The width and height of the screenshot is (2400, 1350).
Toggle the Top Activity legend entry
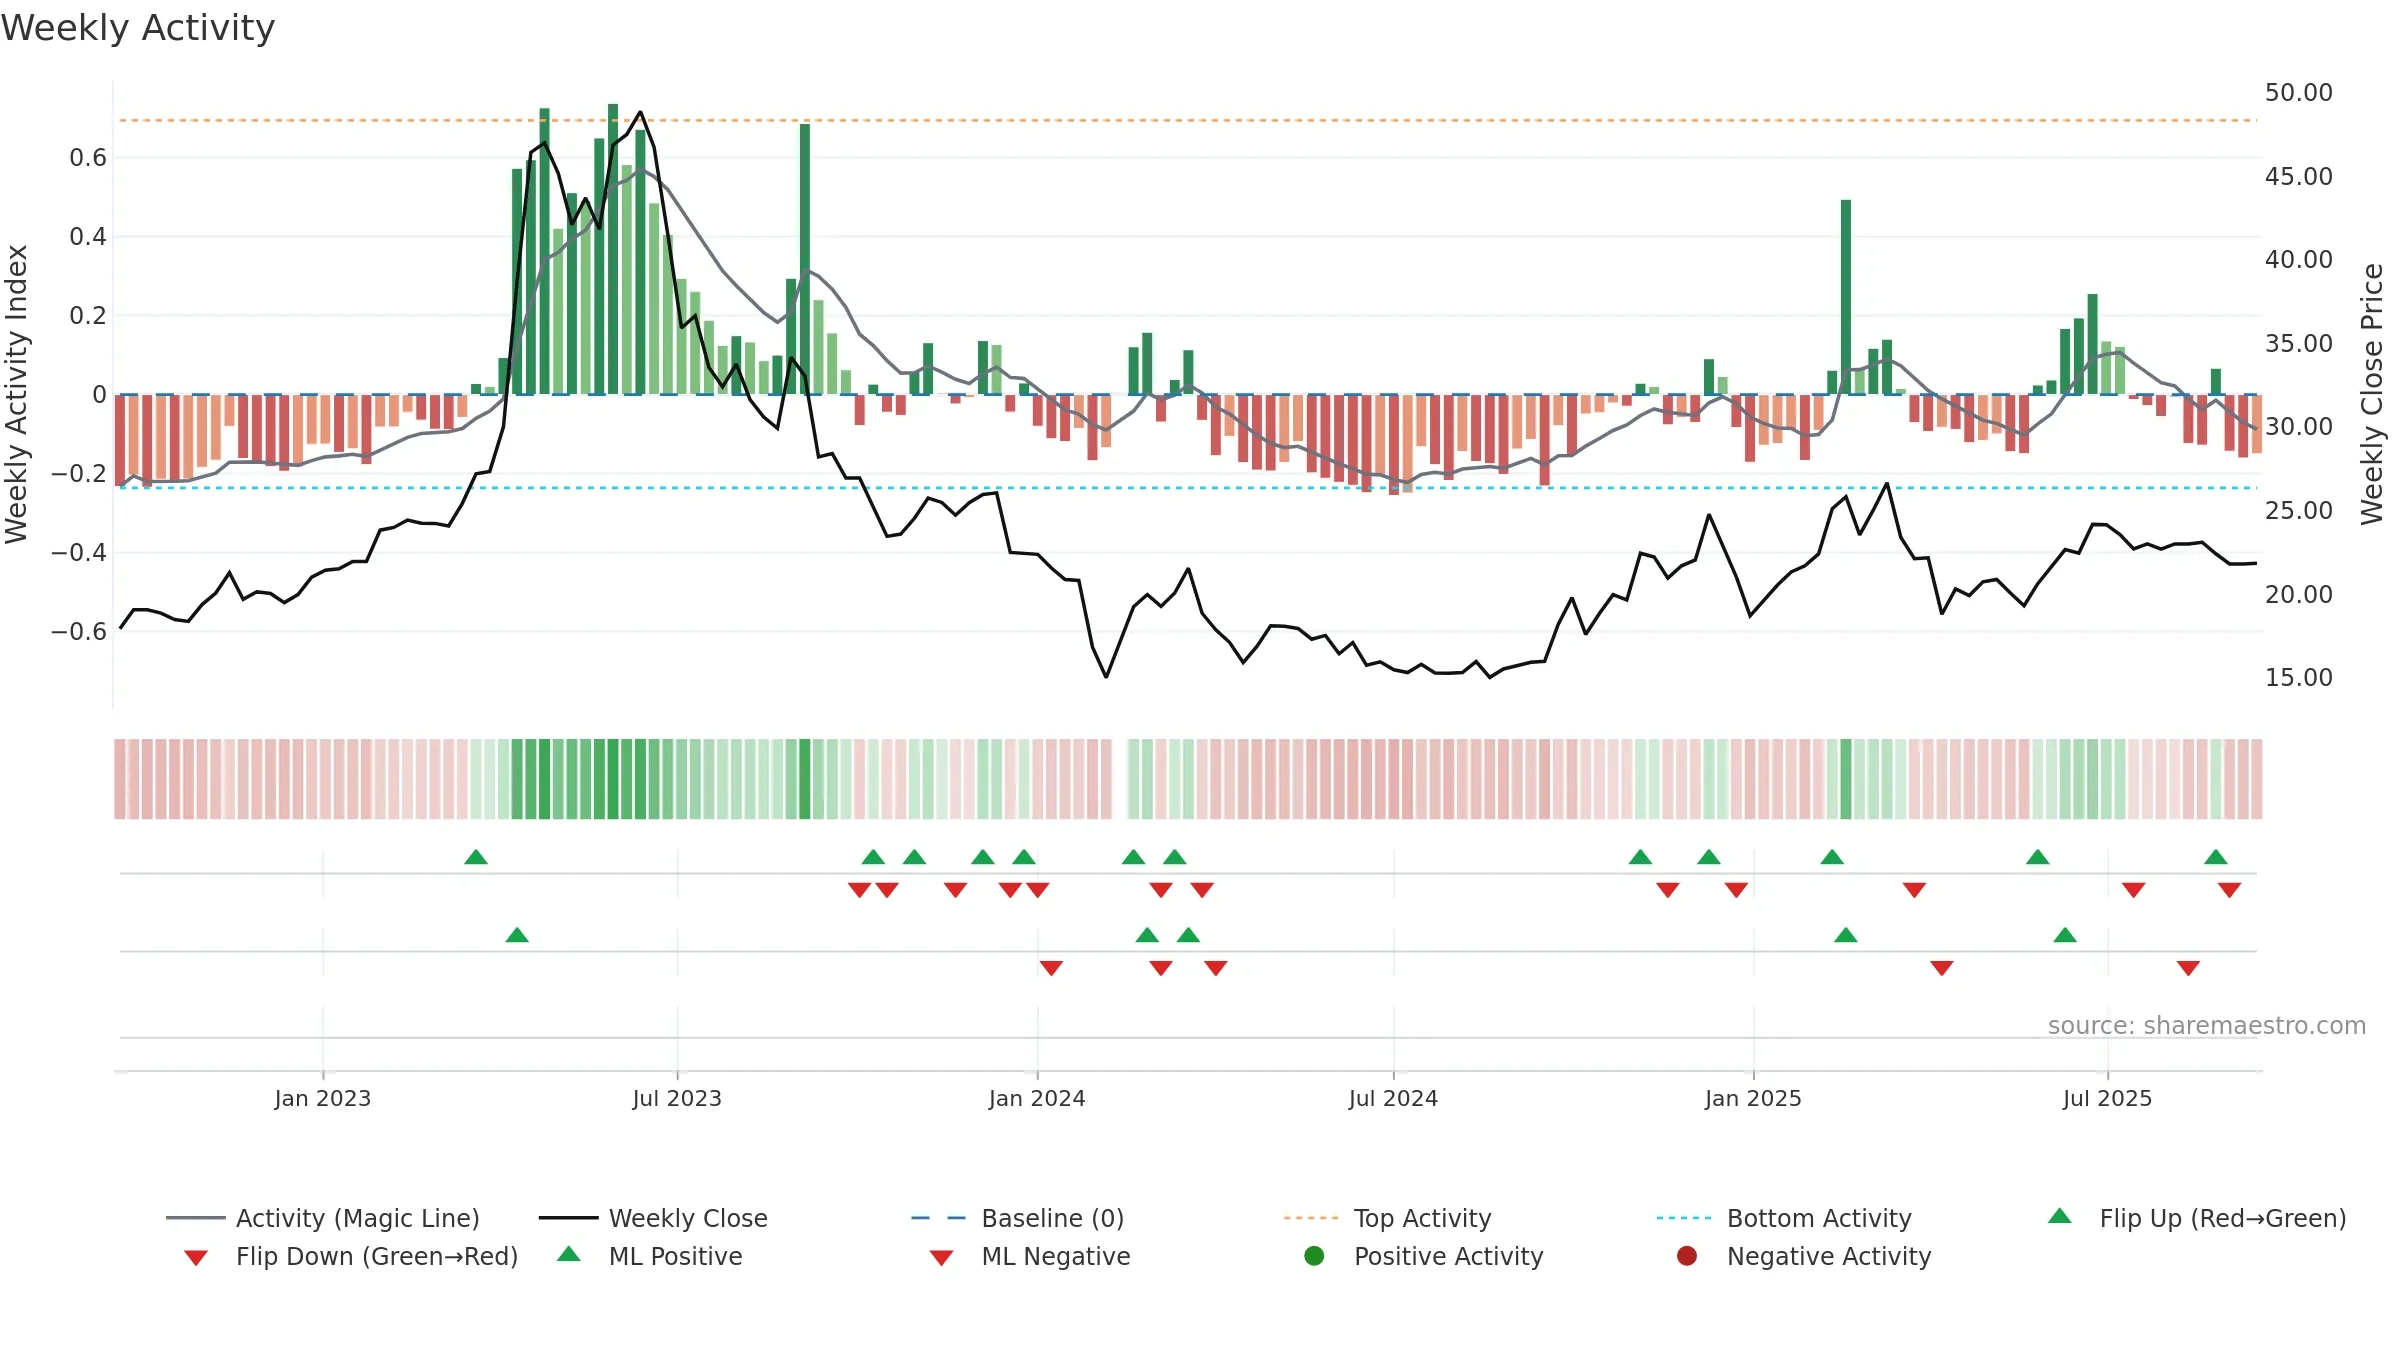point(1388,1218)
